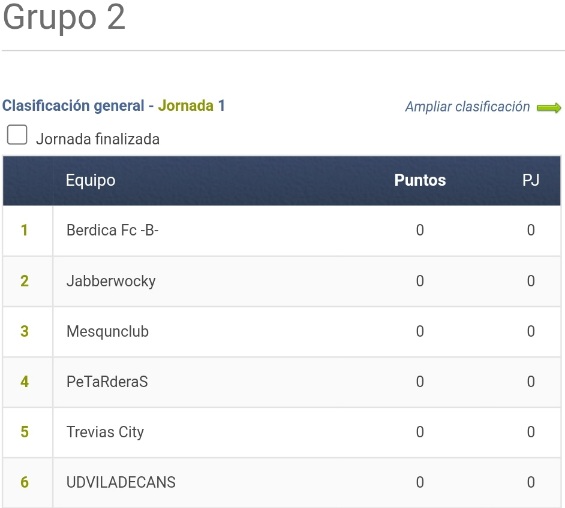Open team UDVILADECANS
This screenshot has width=565, height=508.
(x=121, y=482)
